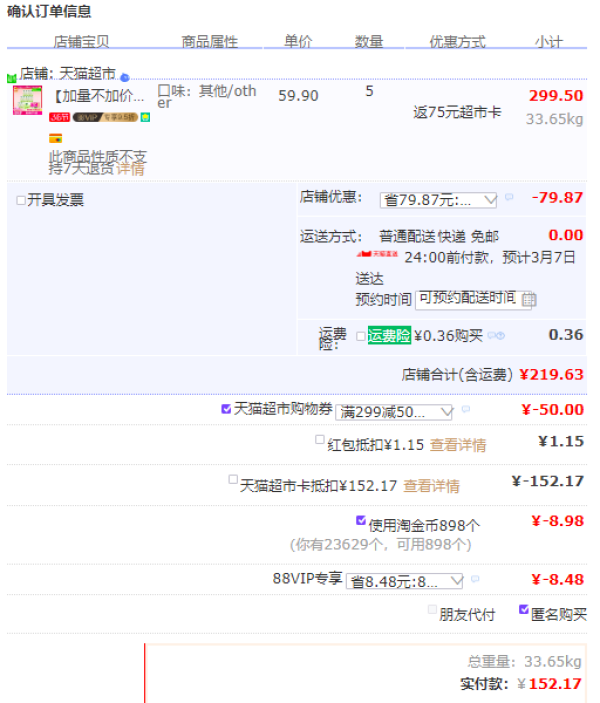Open calendar icon in delivery time field

click(529, 299)
